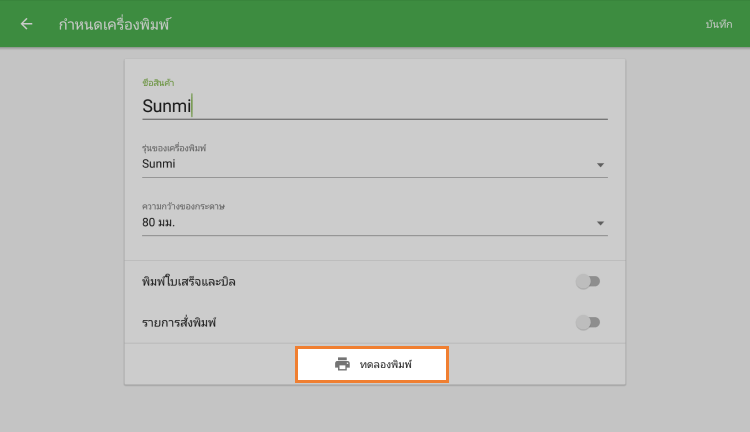Click the ทดลองพิมพ์ test print button

coord(372,365)
